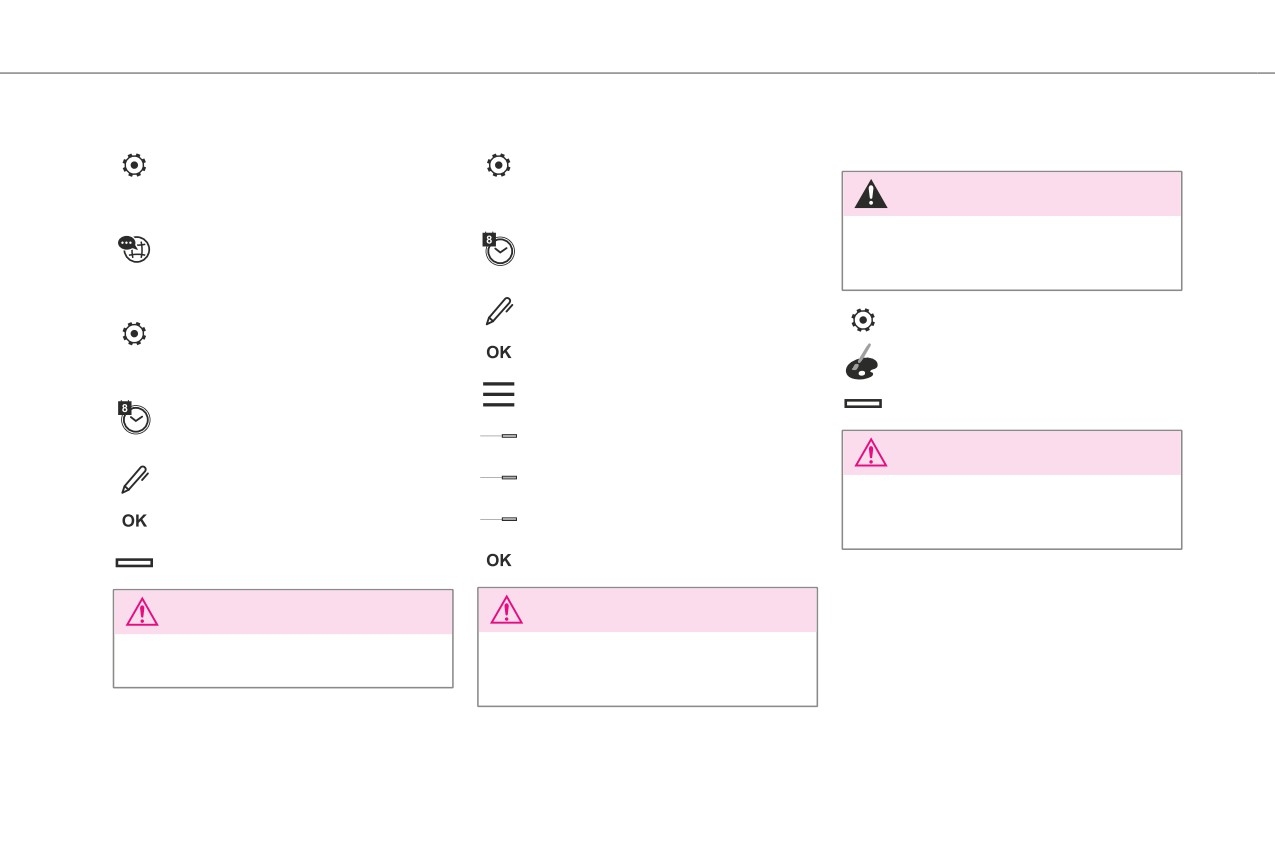Click the pink warning triangle below the slider column's OK
This screenshot has width=1275, height=860.
[x=506, y=610]
